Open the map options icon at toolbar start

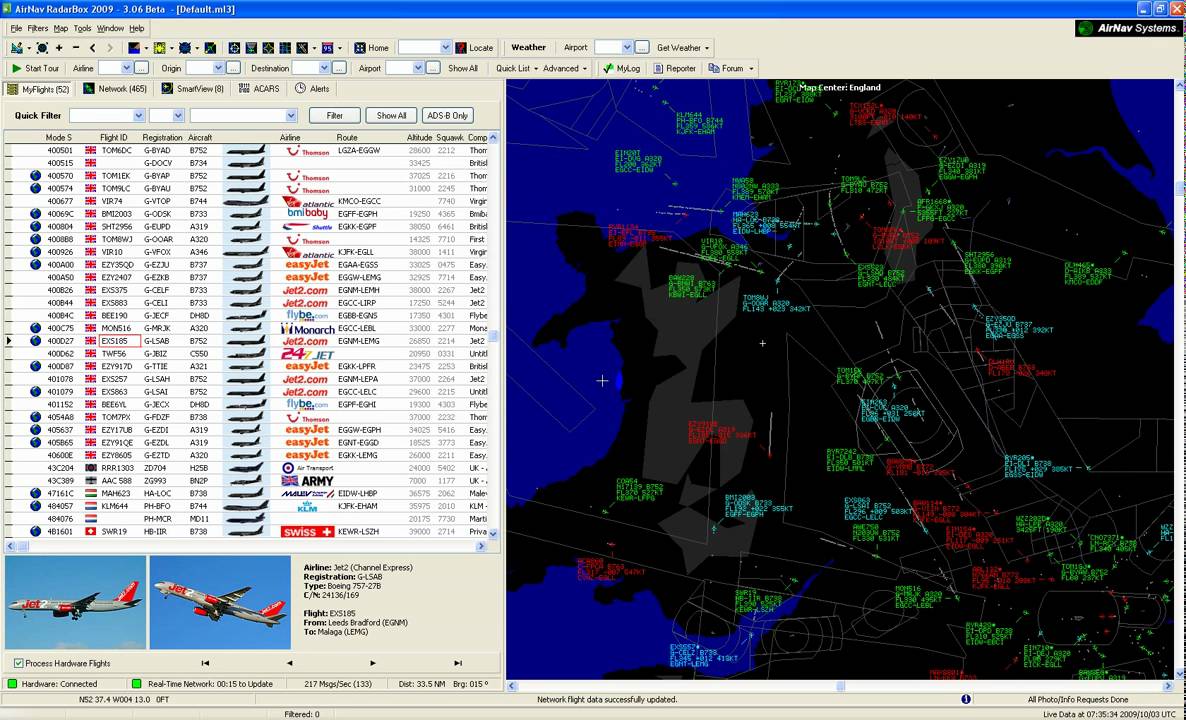[16, 48]
